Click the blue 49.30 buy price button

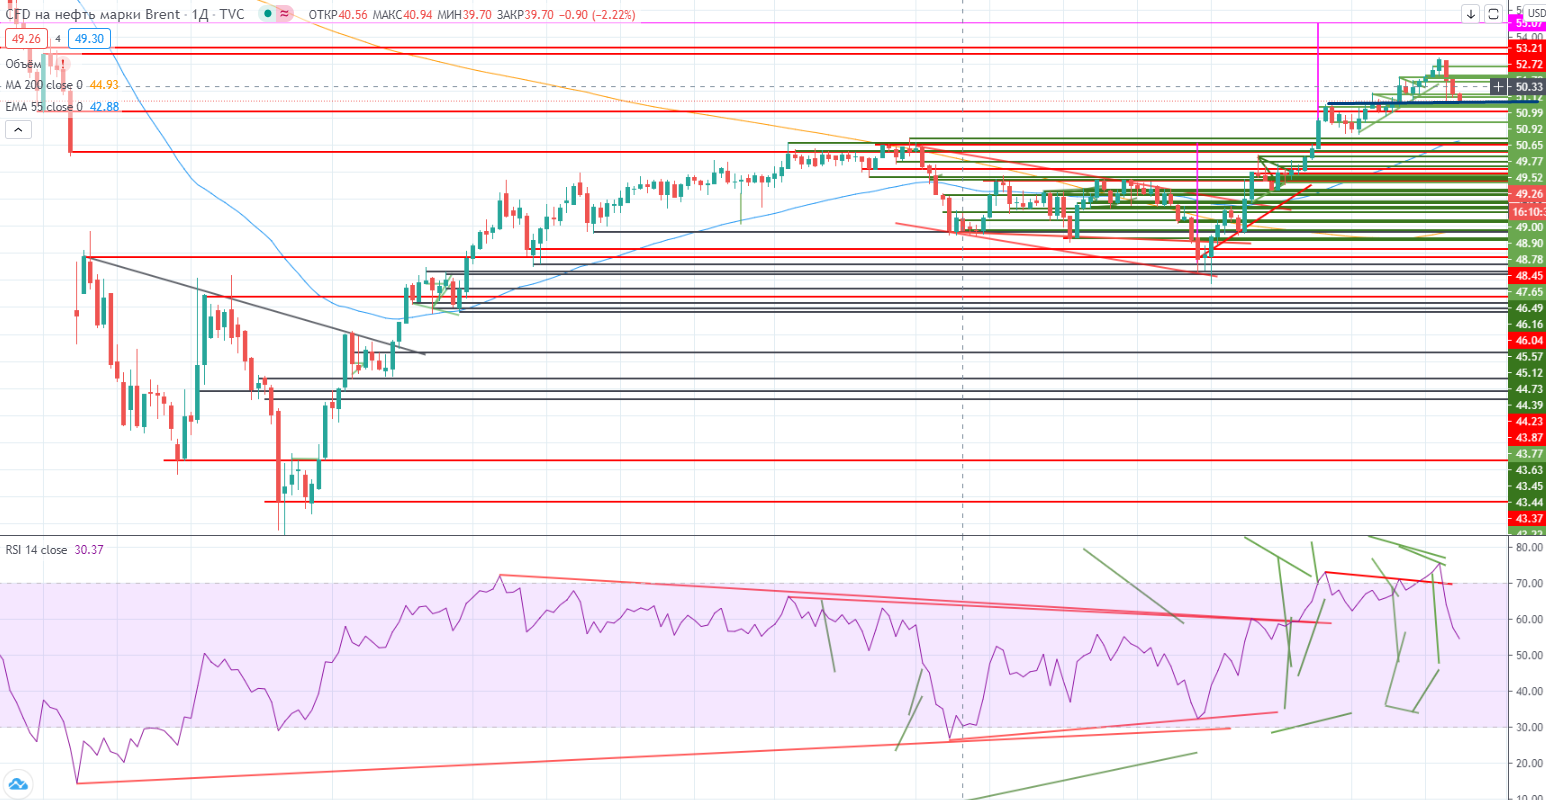click(89, 38)
